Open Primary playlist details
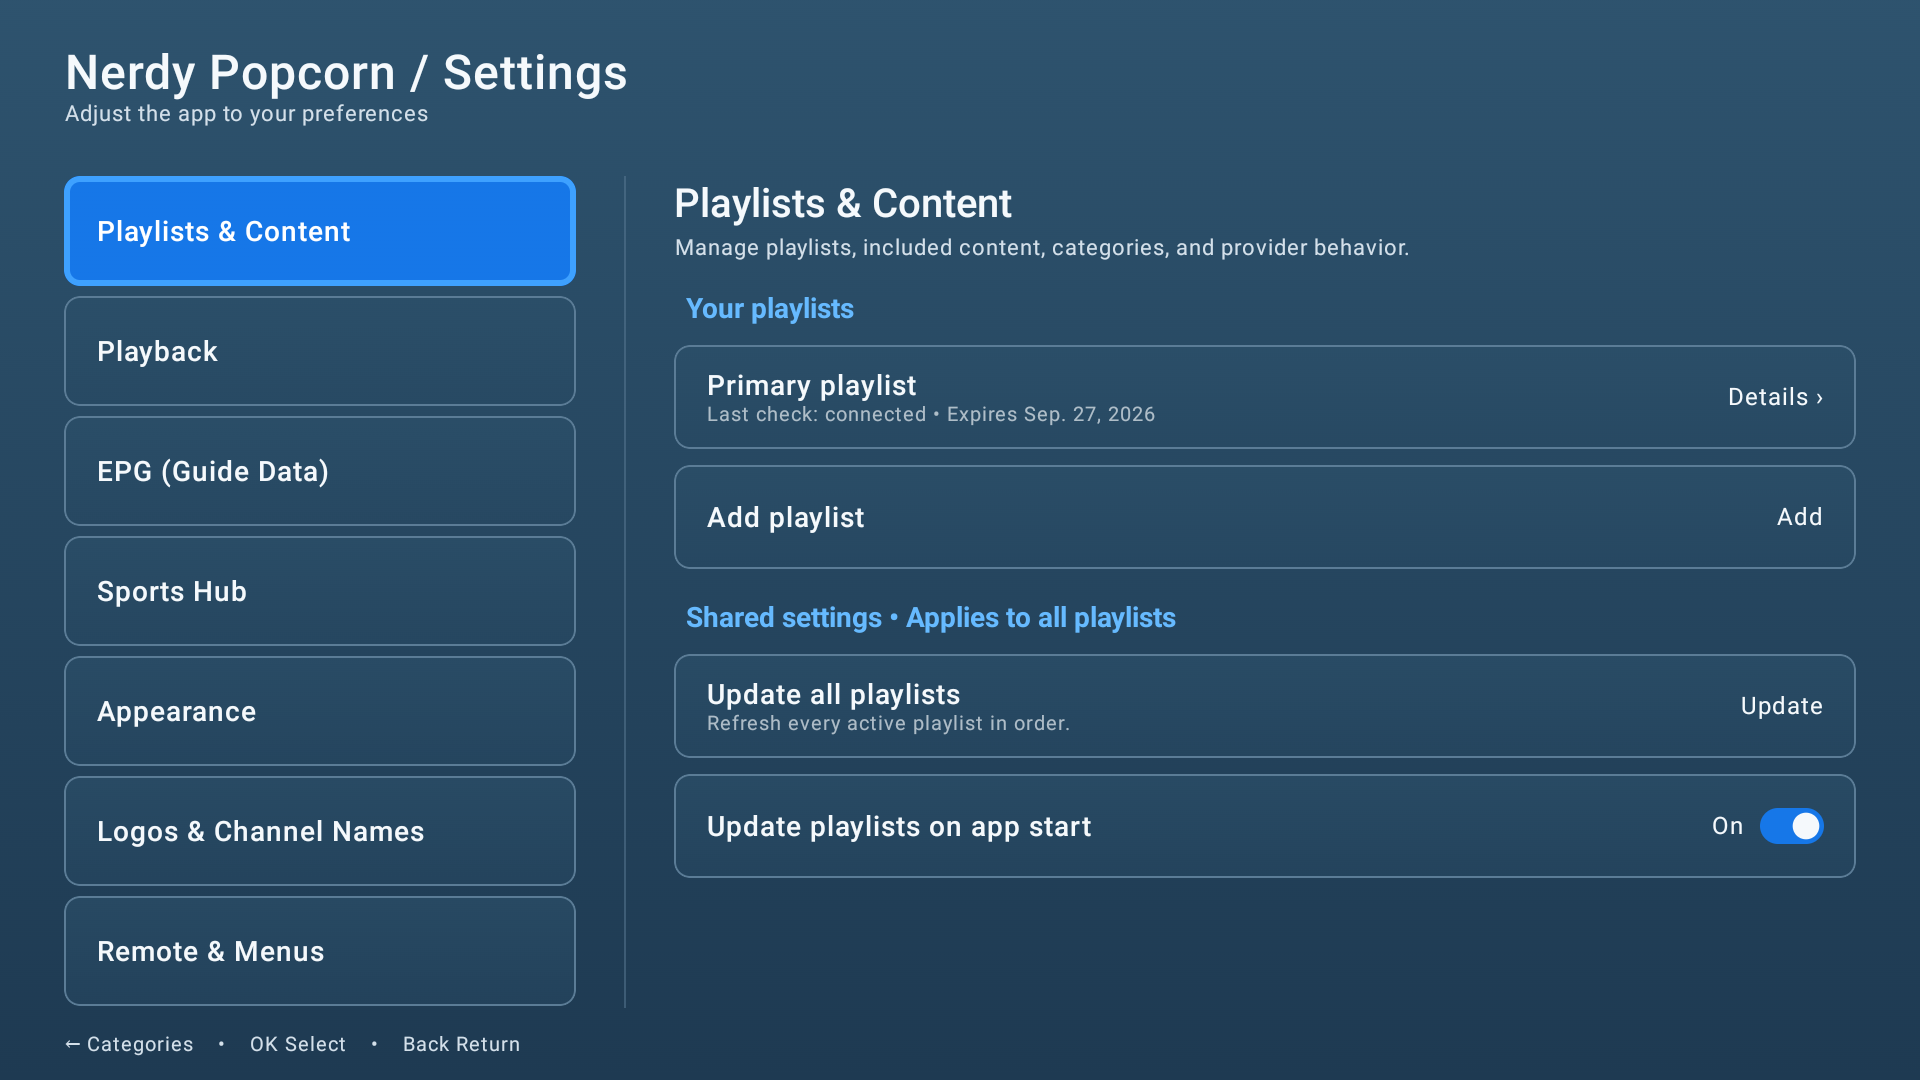 click(x=1265, y=397)
